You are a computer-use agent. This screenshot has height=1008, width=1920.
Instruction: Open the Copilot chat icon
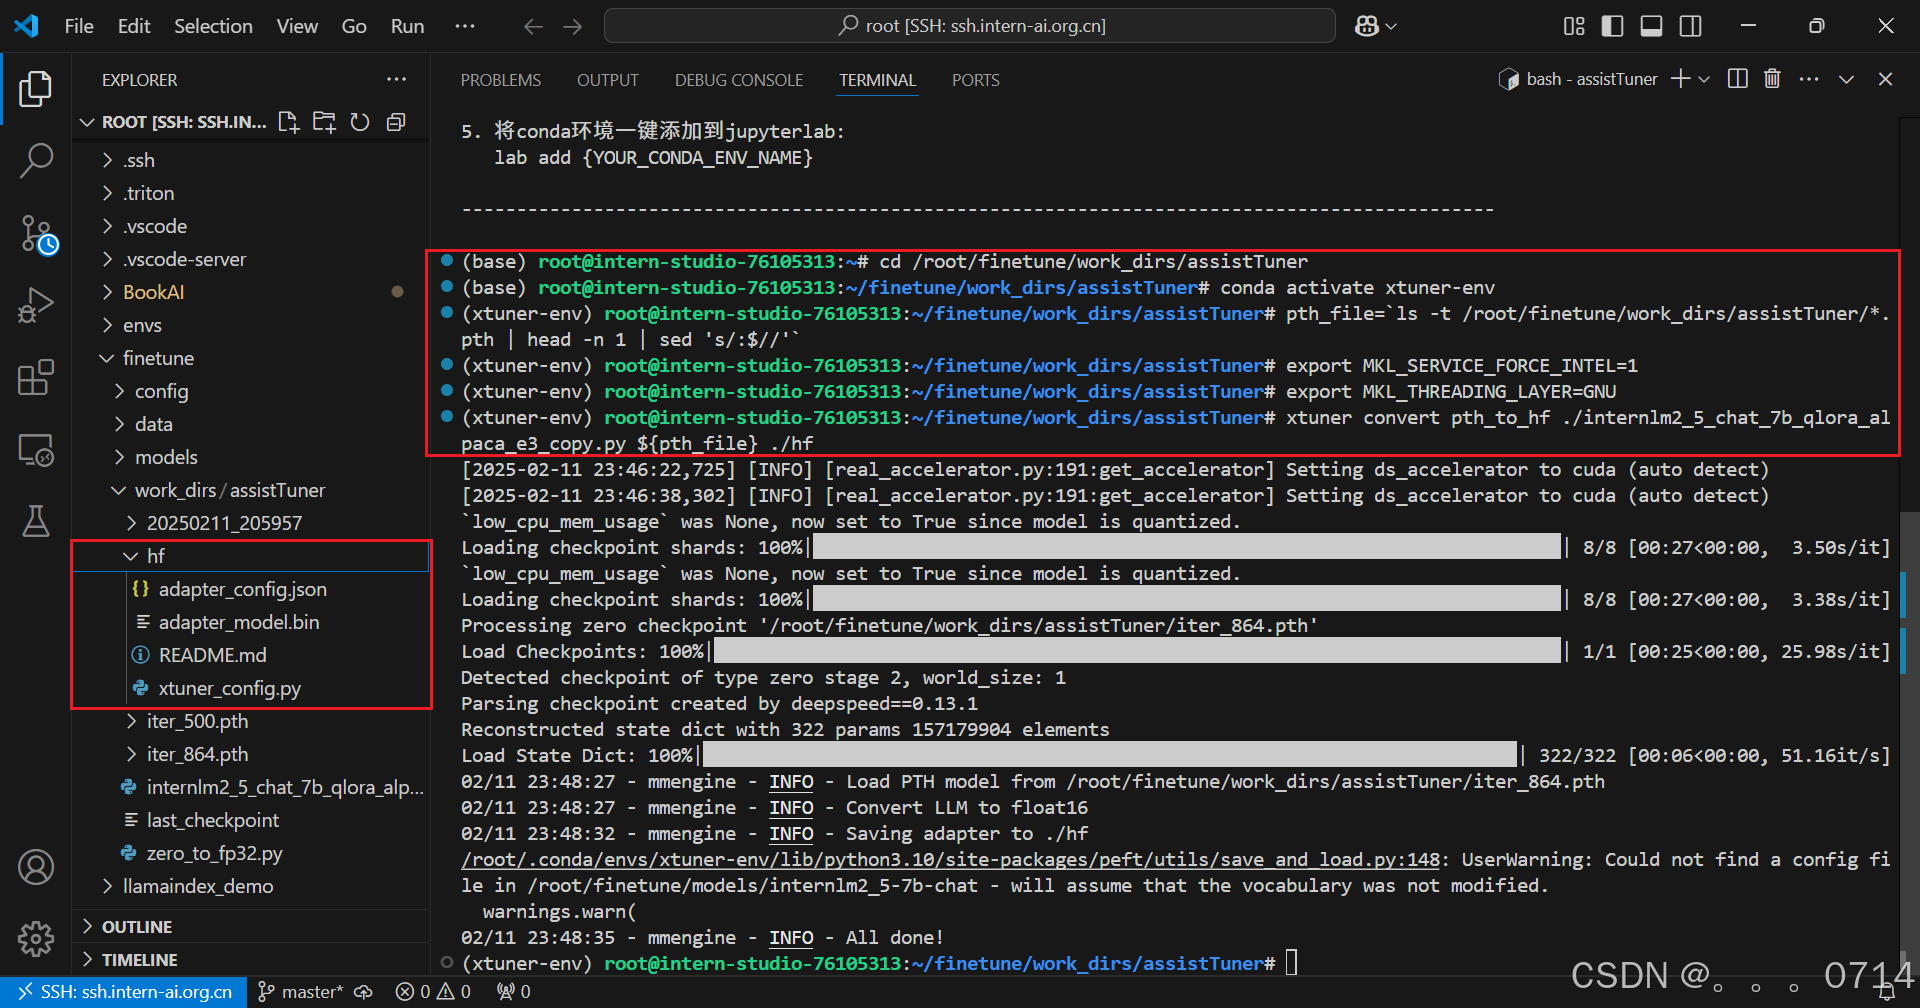pos(1367,26)
